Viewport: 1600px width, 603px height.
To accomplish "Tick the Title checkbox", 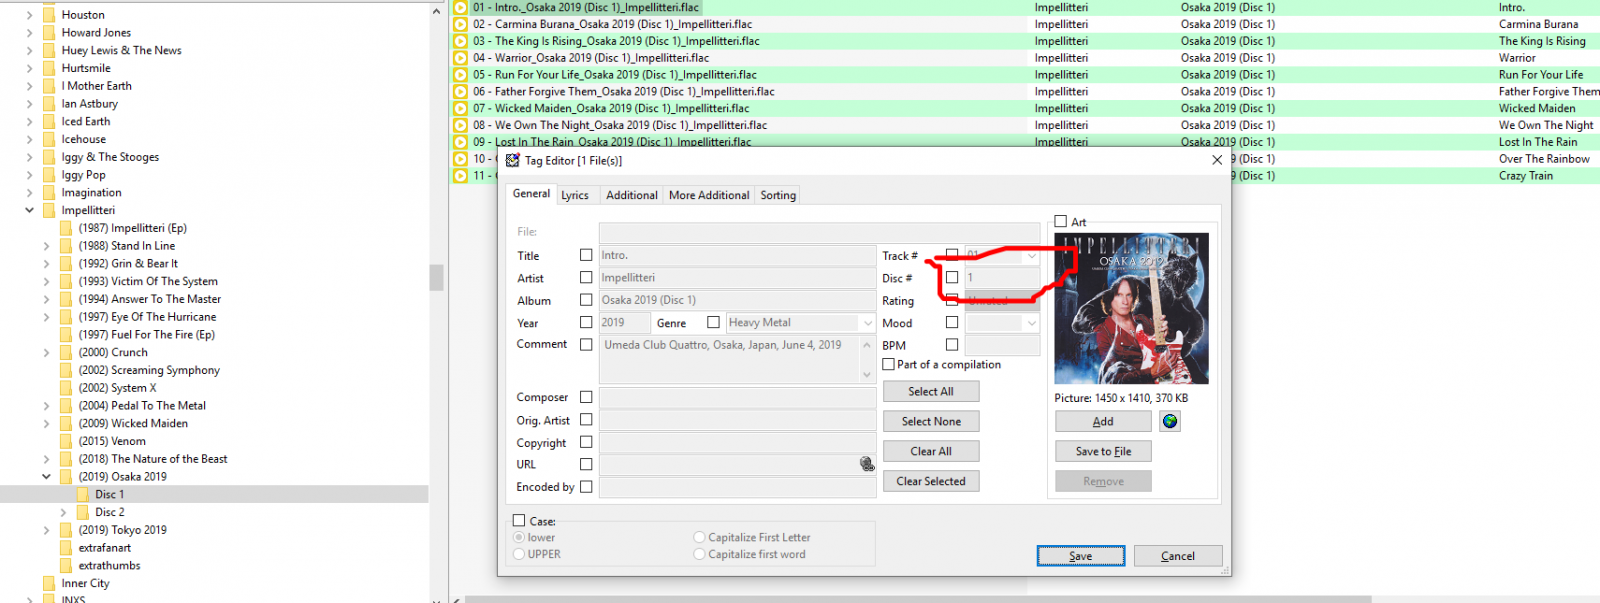I will (x=586, y=255).
